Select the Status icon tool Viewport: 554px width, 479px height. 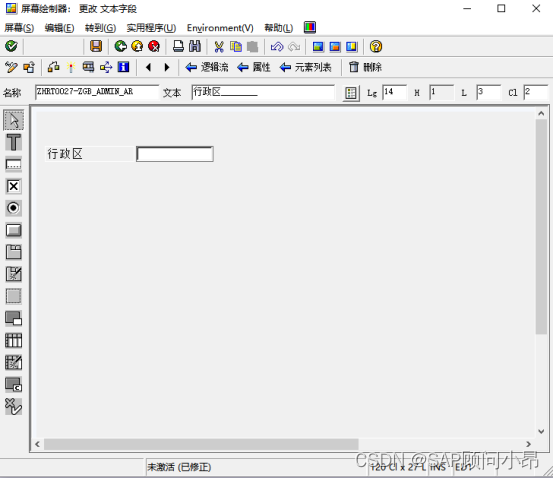(13, 406)
